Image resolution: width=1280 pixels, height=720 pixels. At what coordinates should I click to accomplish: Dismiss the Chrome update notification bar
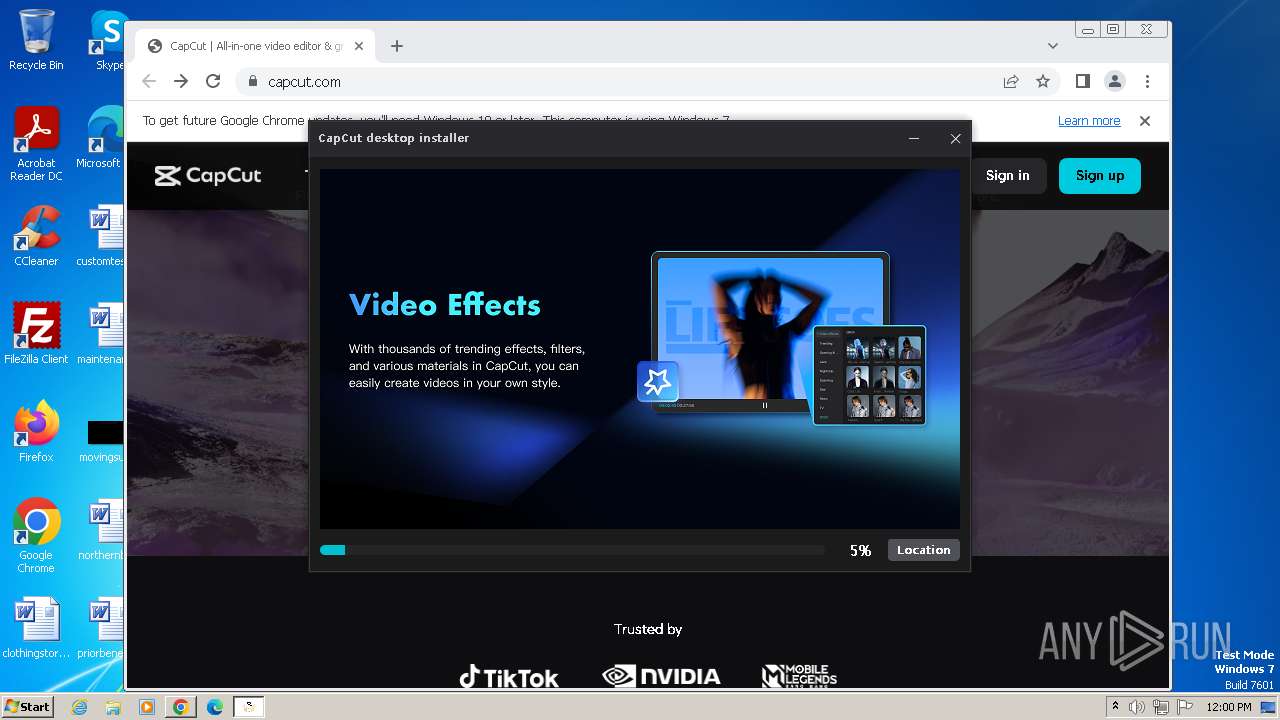coord(1145,121)
